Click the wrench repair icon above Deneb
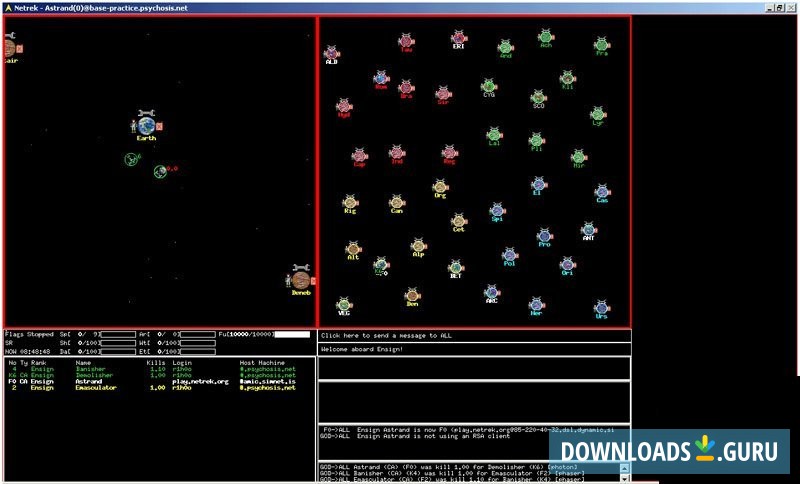 301,267
